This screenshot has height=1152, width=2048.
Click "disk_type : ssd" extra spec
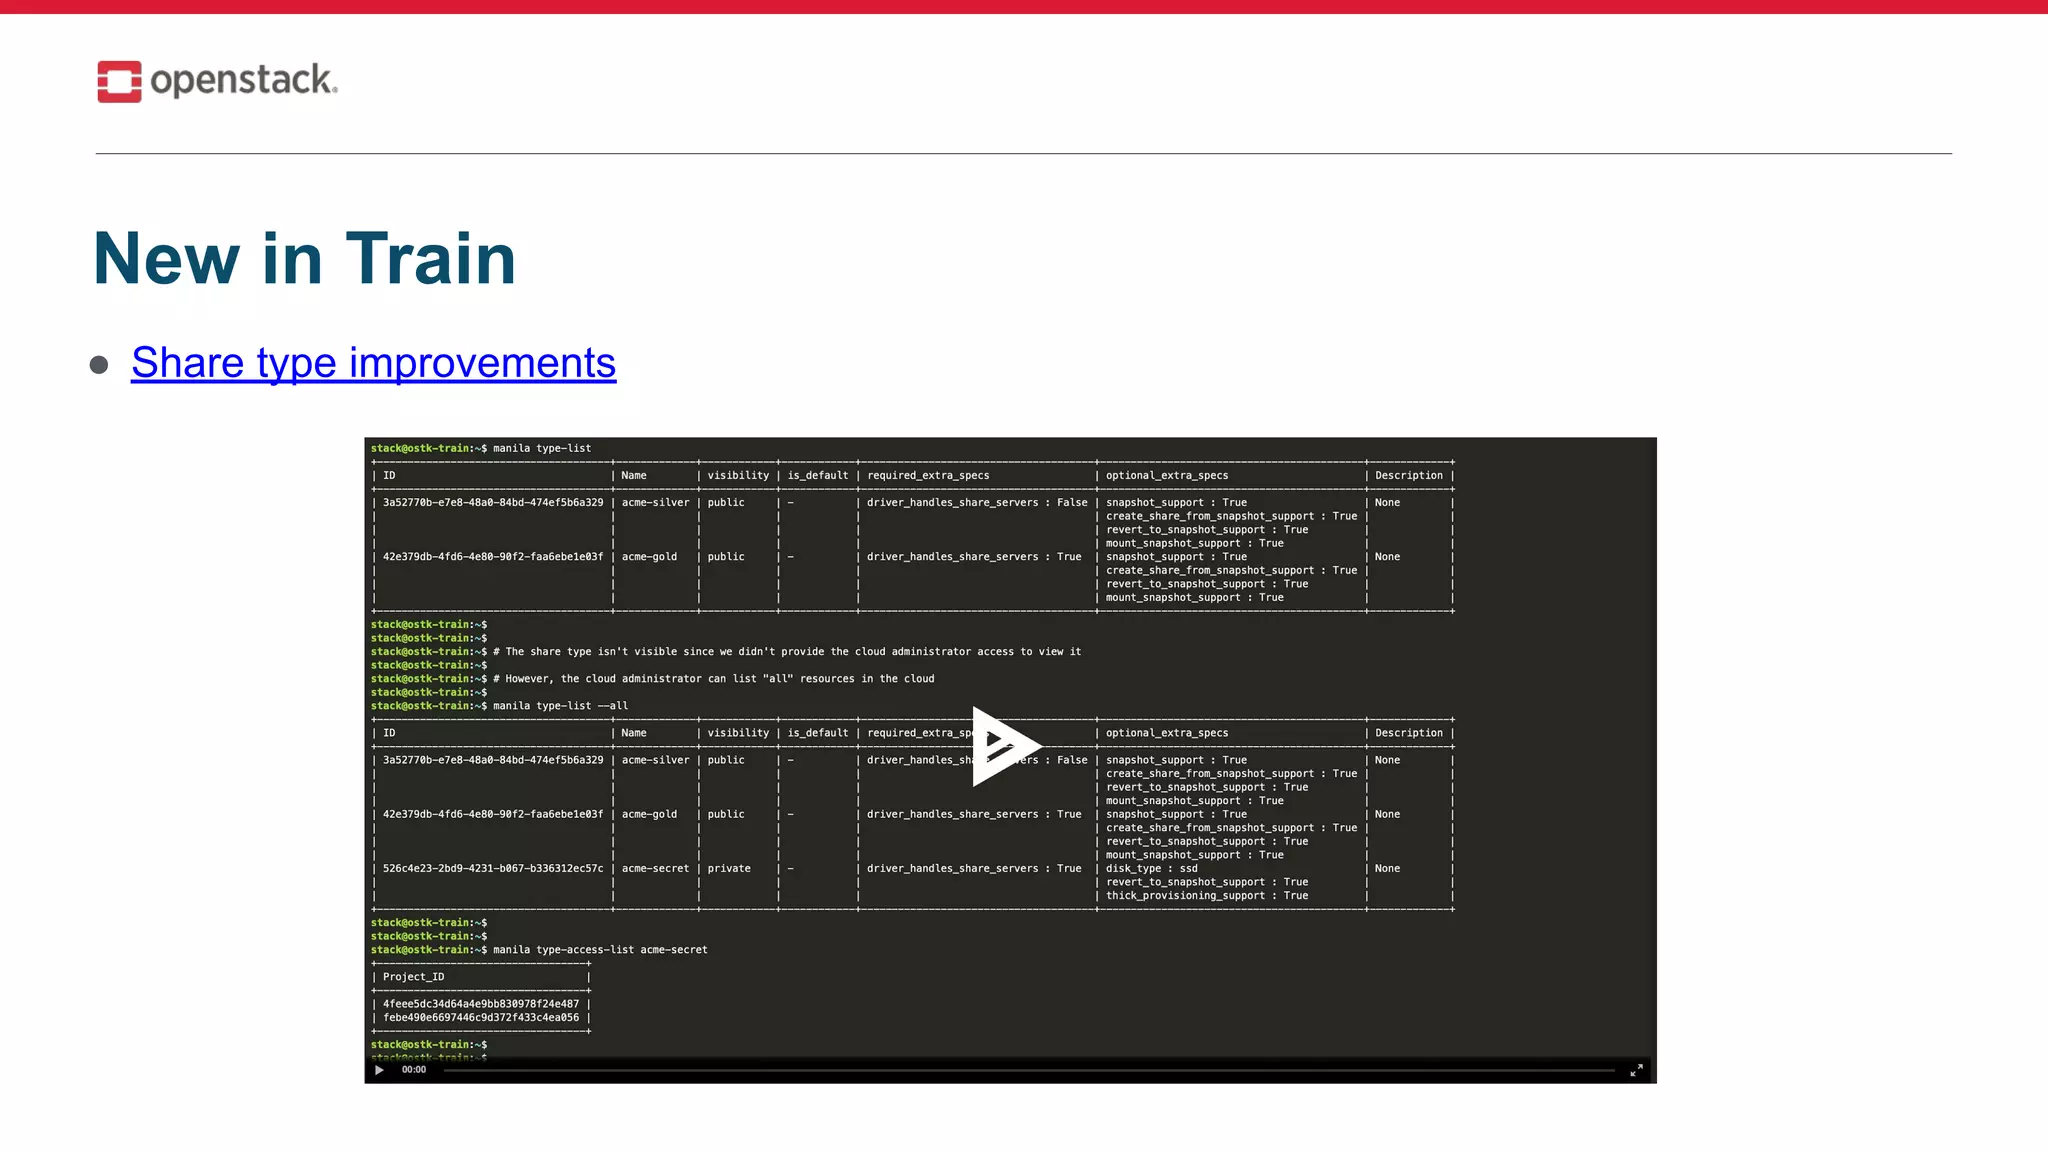(x=1151, y=869)
